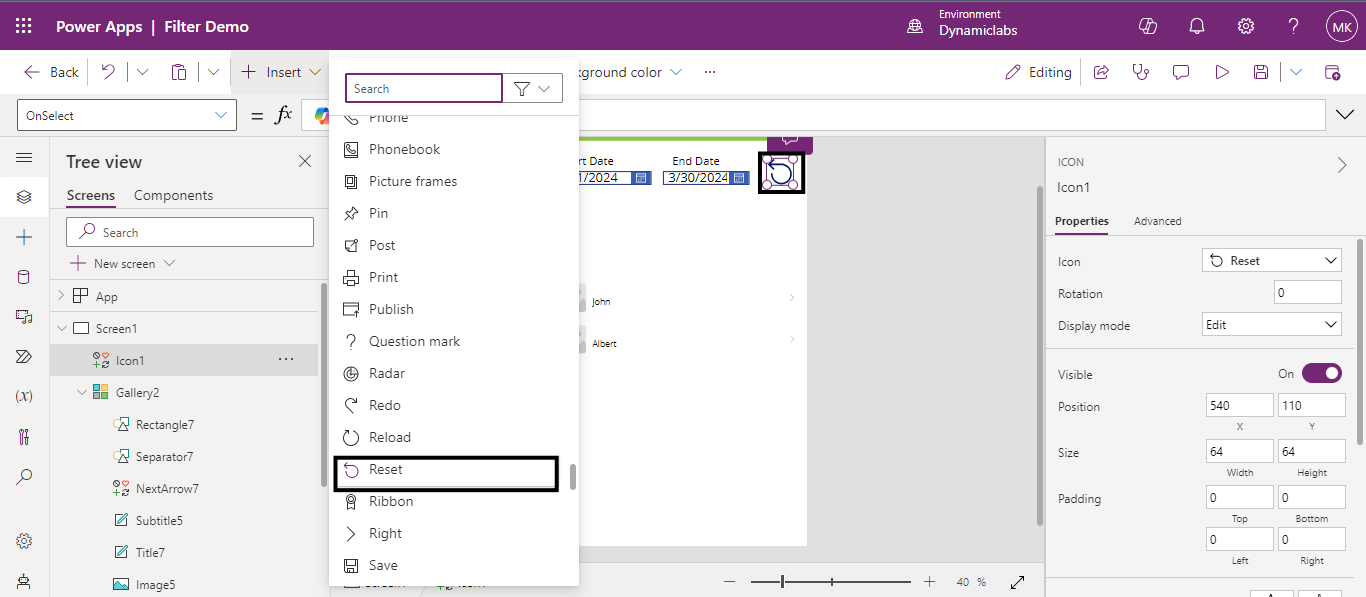Open the Icon dropdown showing Reset

point(1271,261)
